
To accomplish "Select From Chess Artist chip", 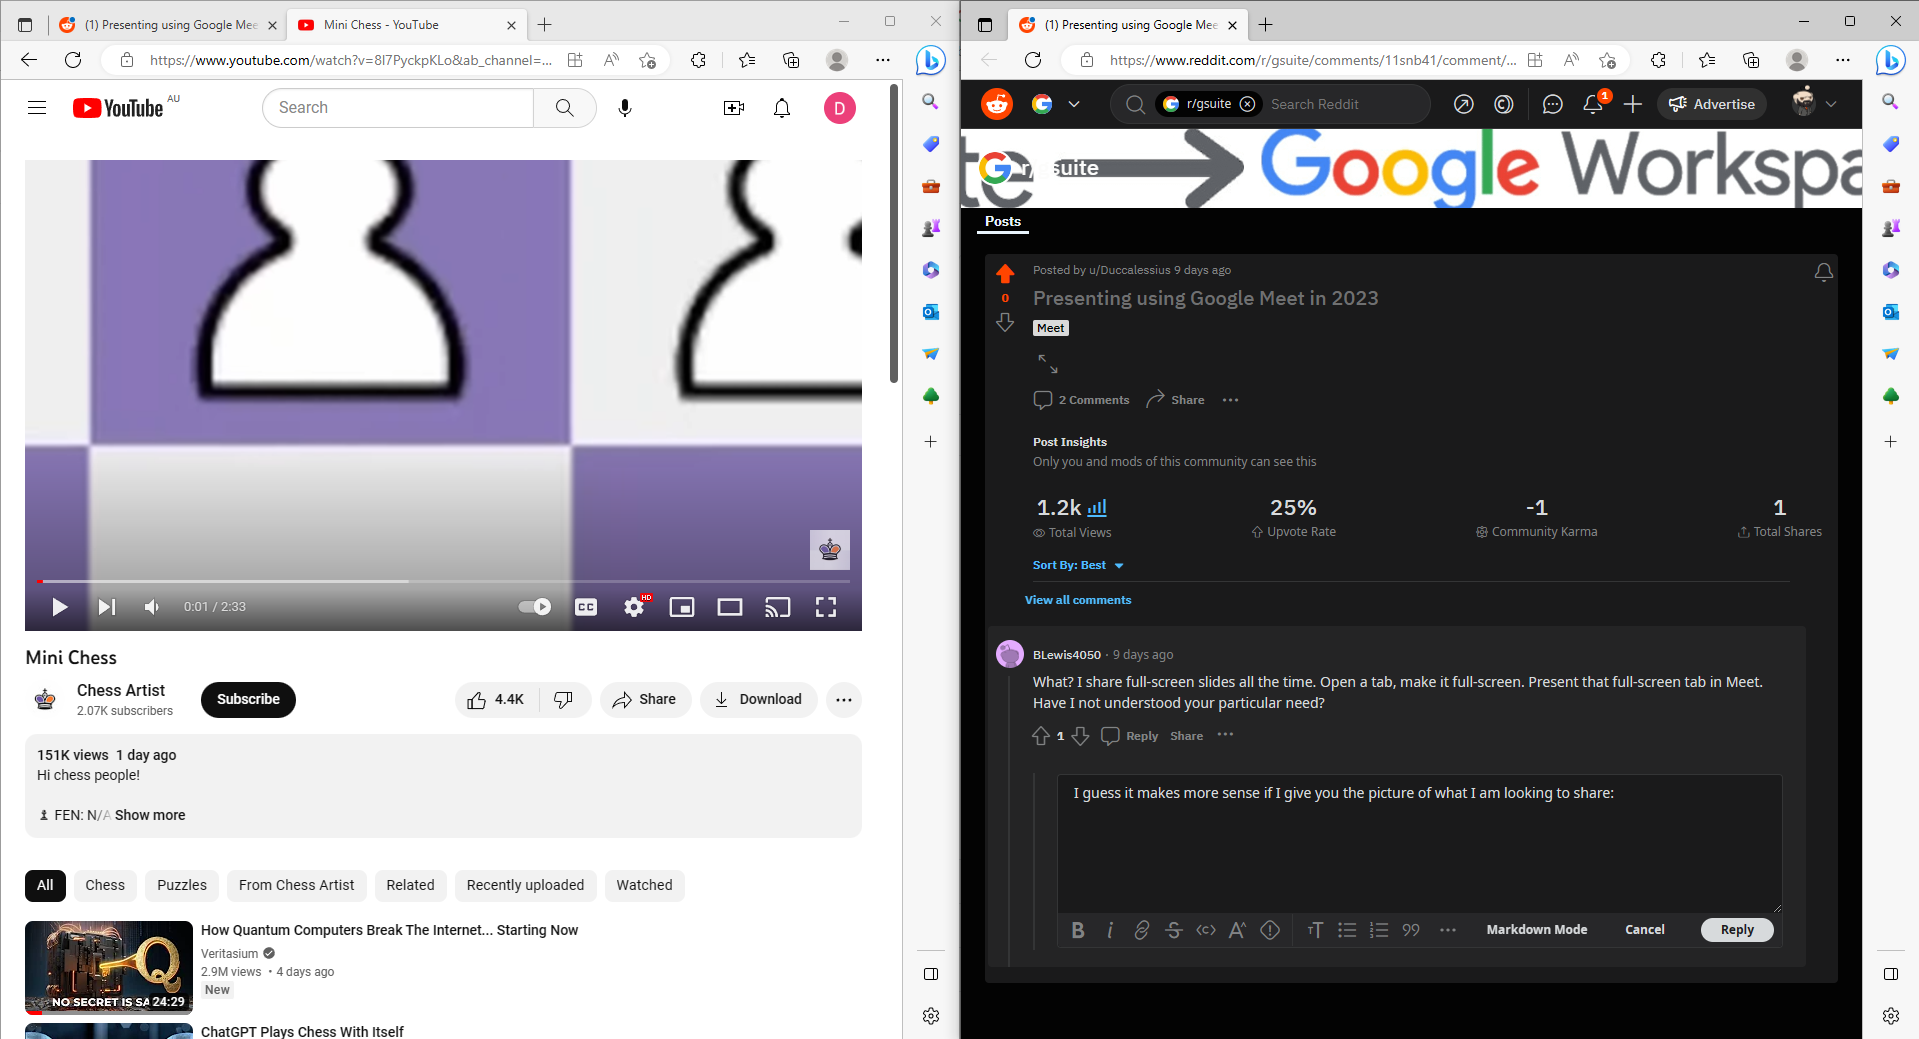I will click(x=296, y=885).
